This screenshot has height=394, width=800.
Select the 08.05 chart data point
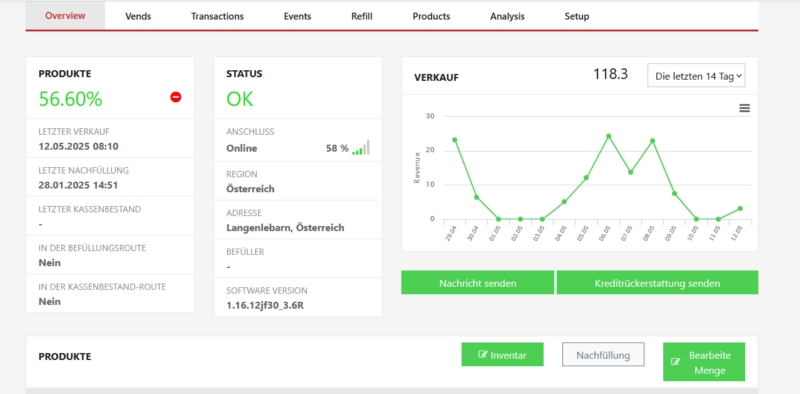652,141
